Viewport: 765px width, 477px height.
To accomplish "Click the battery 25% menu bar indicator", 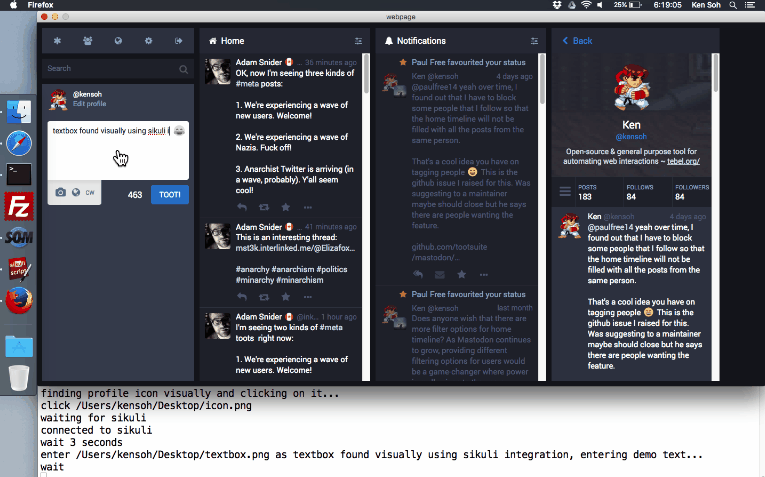I will [627, 5].
